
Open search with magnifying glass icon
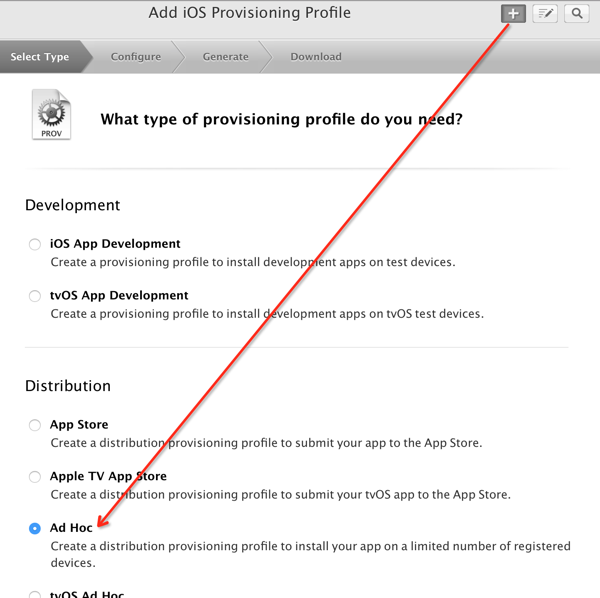pos(576,13)
